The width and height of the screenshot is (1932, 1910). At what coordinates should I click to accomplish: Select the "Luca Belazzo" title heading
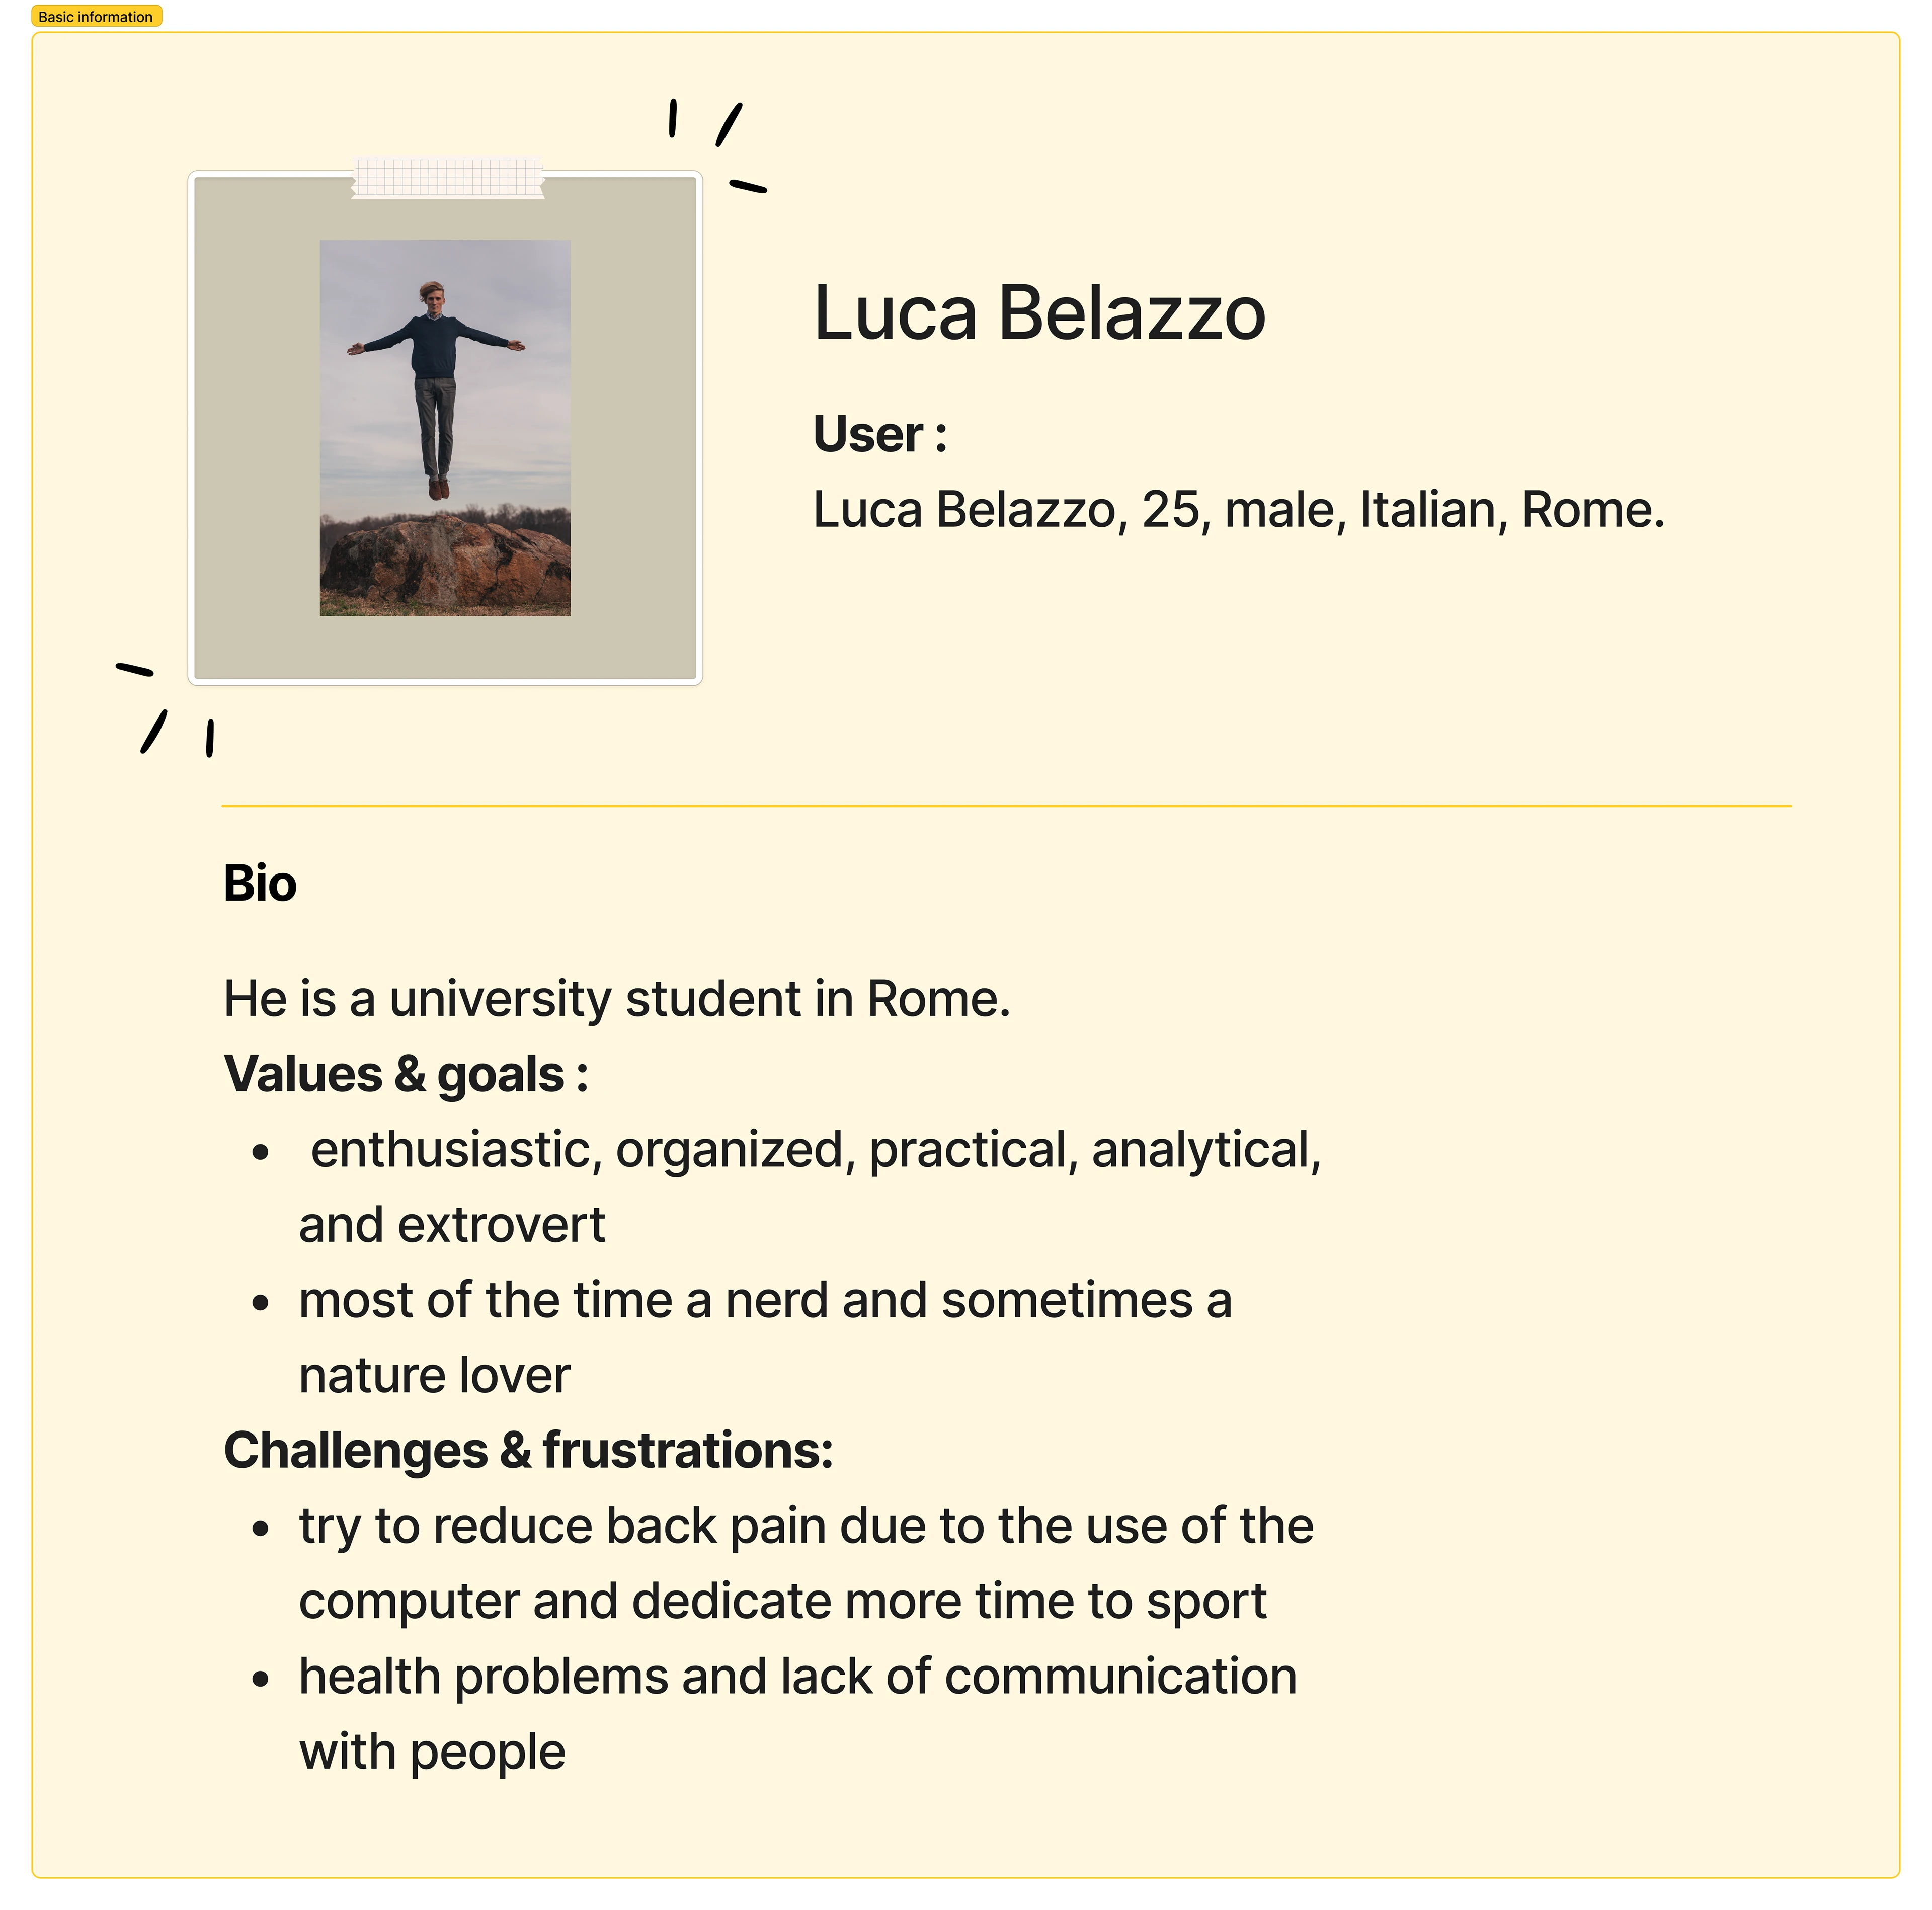[1039, 314]
